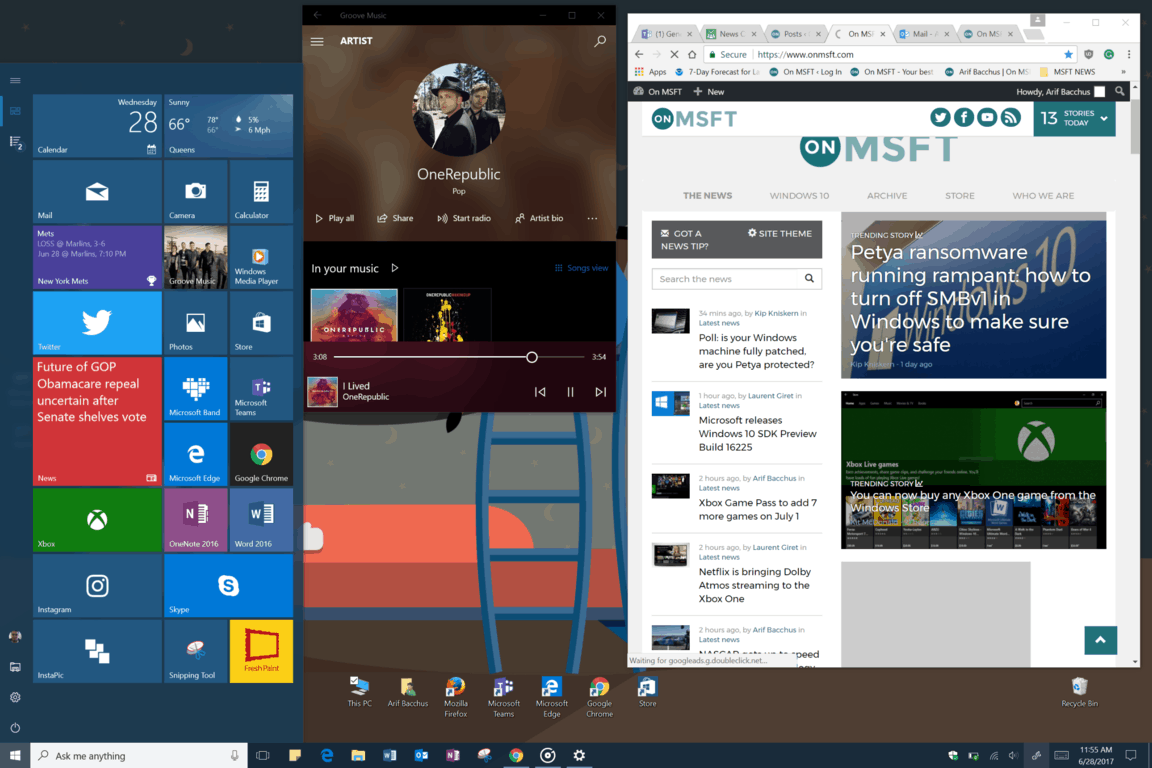1152x768 pixels.
Task: Select the Windows 10 navigation tab
Action: pos(799,196)
